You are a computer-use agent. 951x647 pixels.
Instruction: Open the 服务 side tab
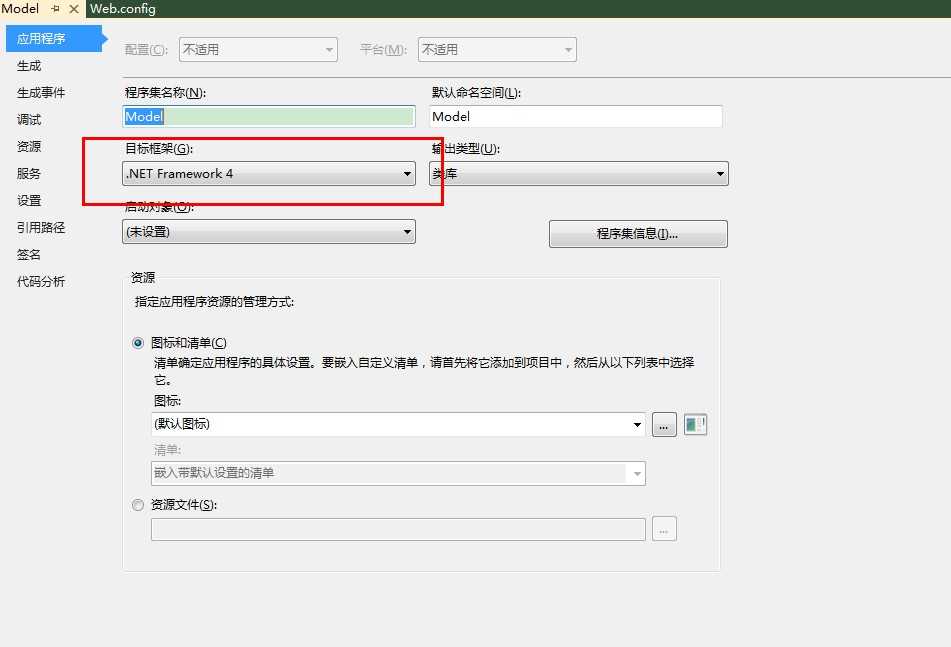pos(29,173)
